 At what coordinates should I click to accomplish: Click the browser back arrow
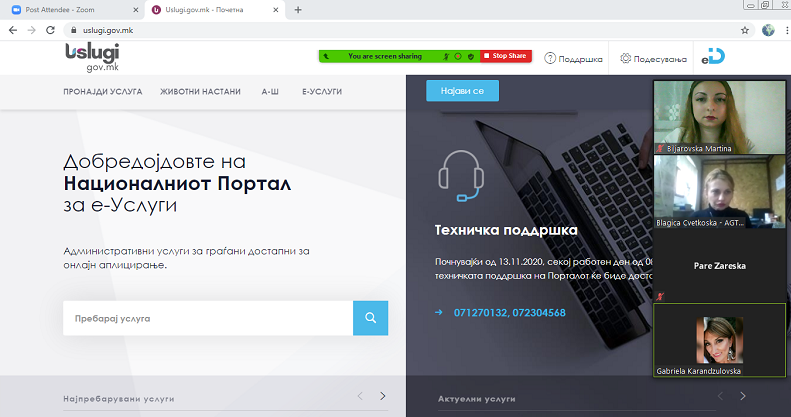point(11,30)
